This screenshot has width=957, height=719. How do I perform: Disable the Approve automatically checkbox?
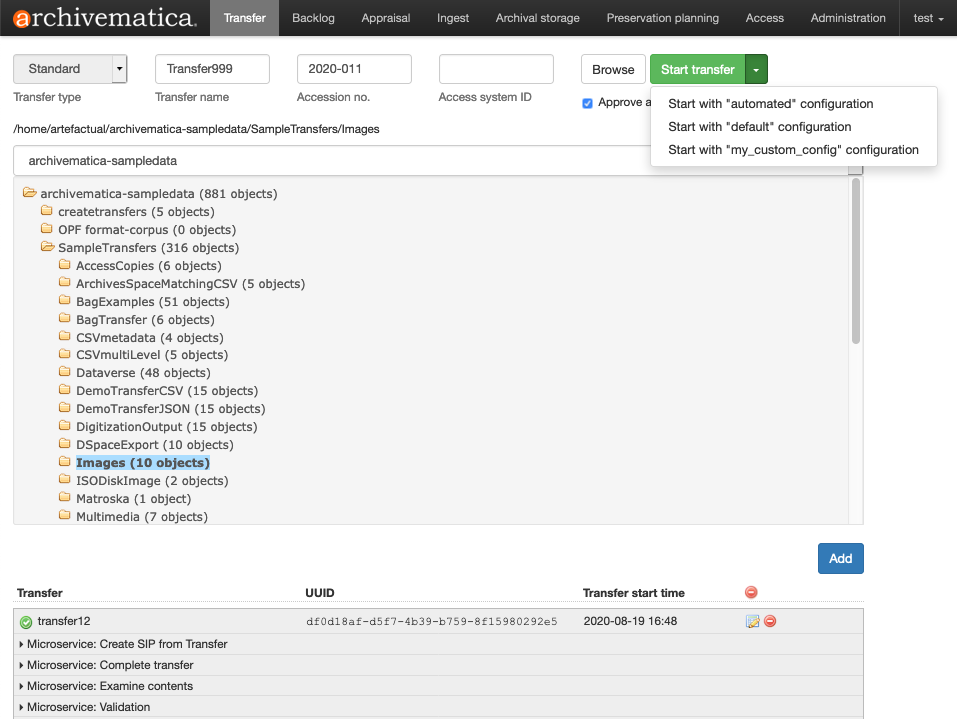[587, 102]
